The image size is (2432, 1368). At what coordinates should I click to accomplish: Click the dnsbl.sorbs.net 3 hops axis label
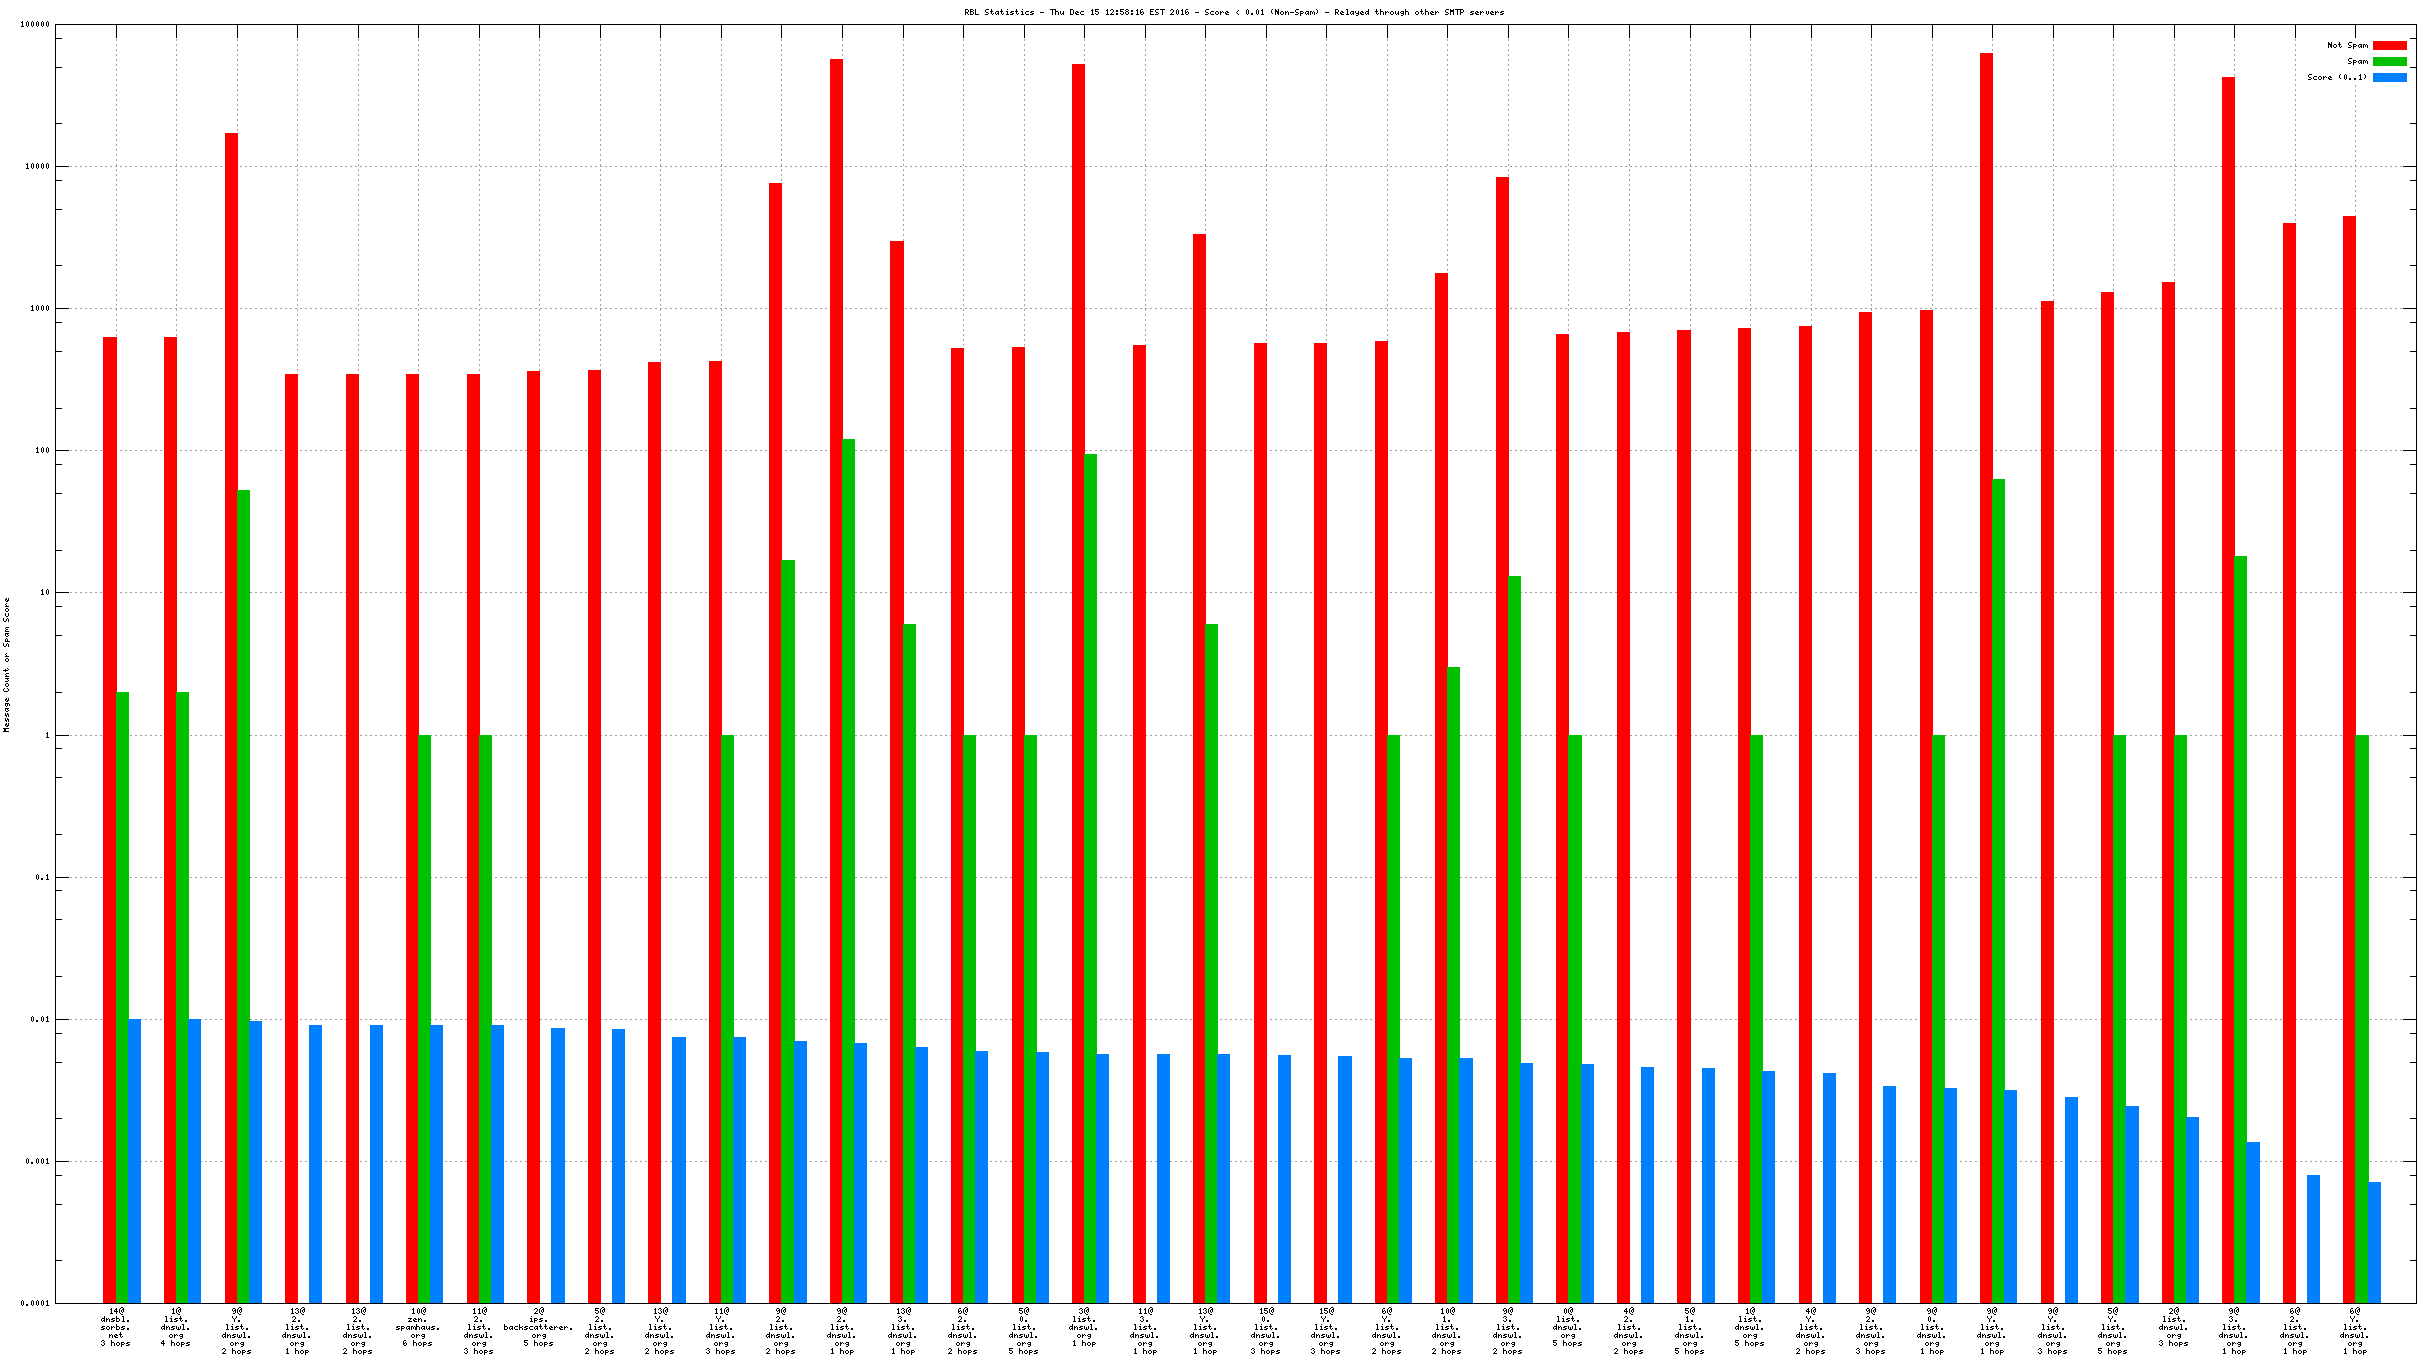pos(115,1326)
